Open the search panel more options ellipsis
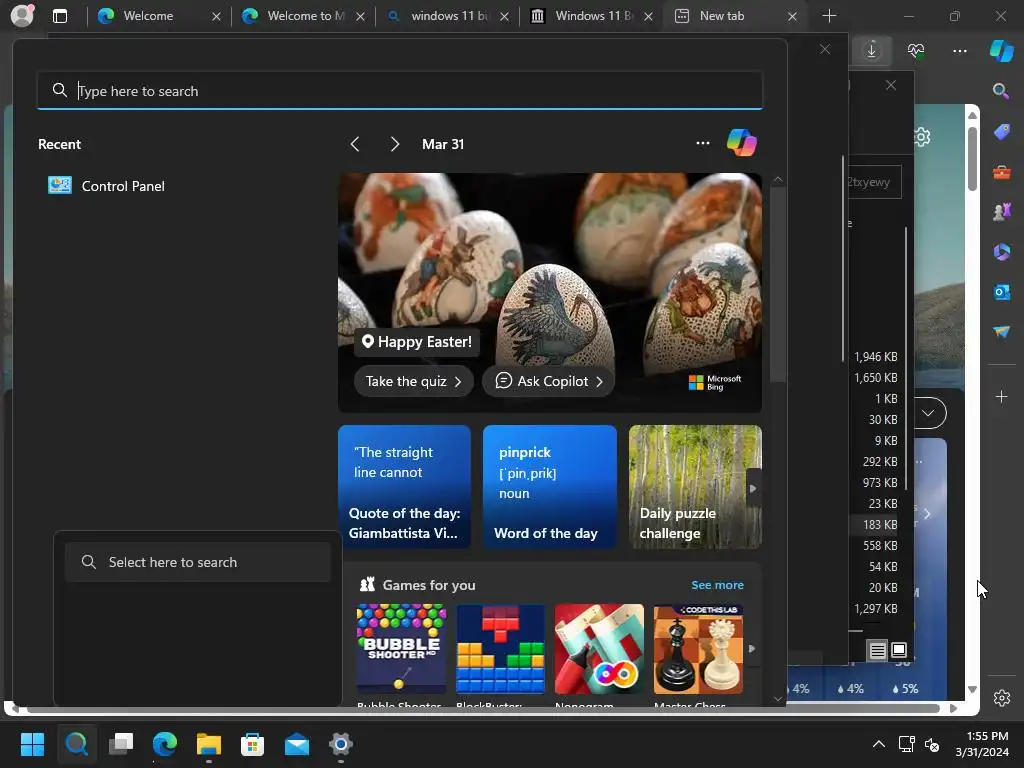Screen dimensions: 1024x768 (x=703, y=143)
